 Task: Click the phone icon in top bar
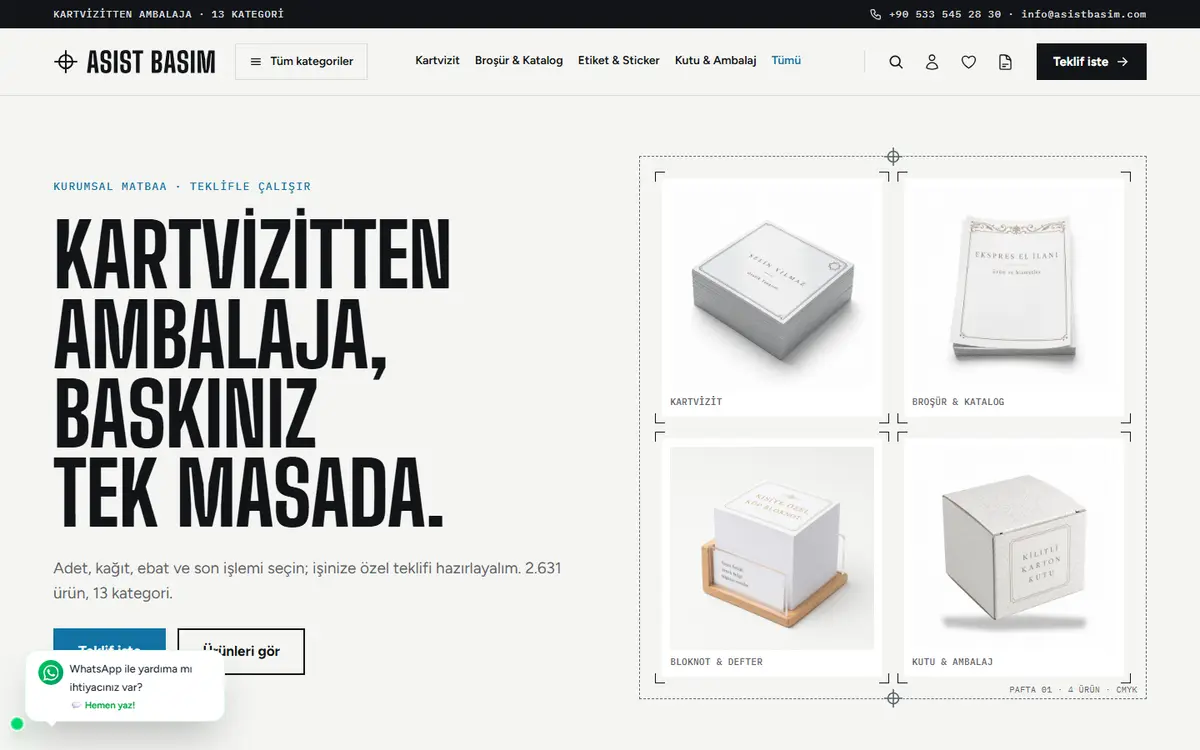[x=876, y=14]
